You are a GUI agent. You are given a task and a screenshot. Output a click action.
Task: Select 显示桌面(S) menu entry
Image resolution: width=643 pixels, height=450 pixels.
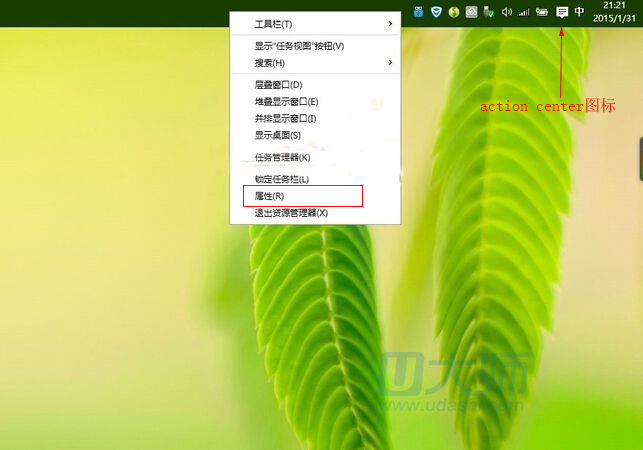(277, 135)
